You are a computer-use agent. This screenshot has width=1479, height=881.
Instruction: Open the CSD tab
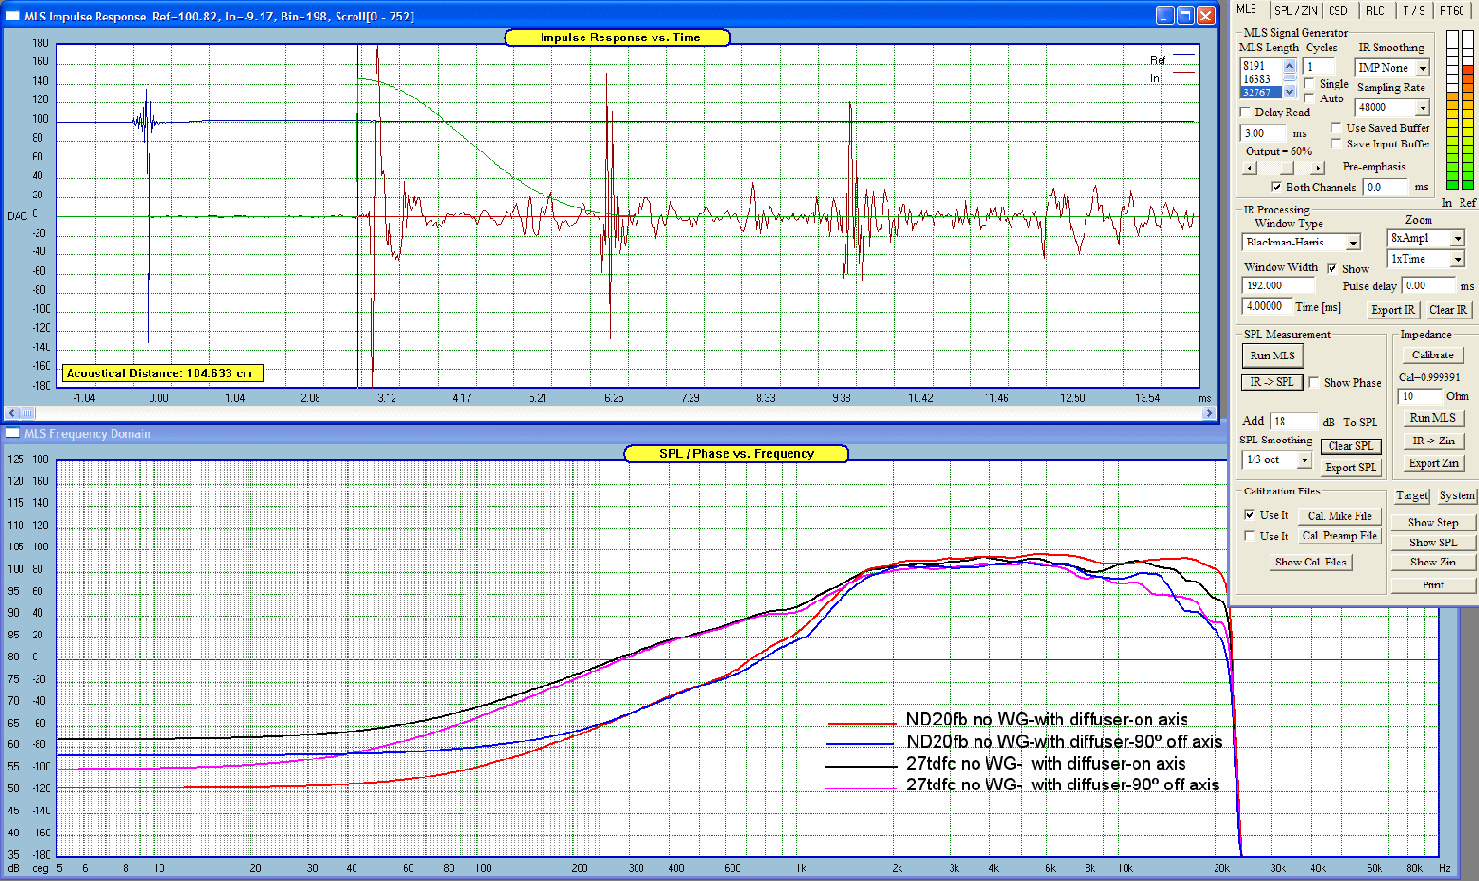point(1339,10)
